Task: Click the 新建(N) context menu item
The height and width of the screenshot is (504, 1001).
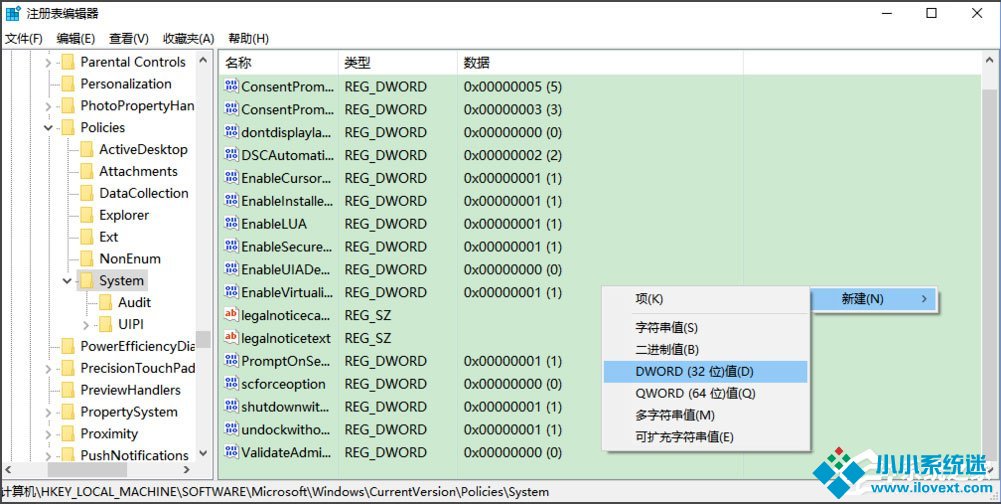Action: point(874,299)
